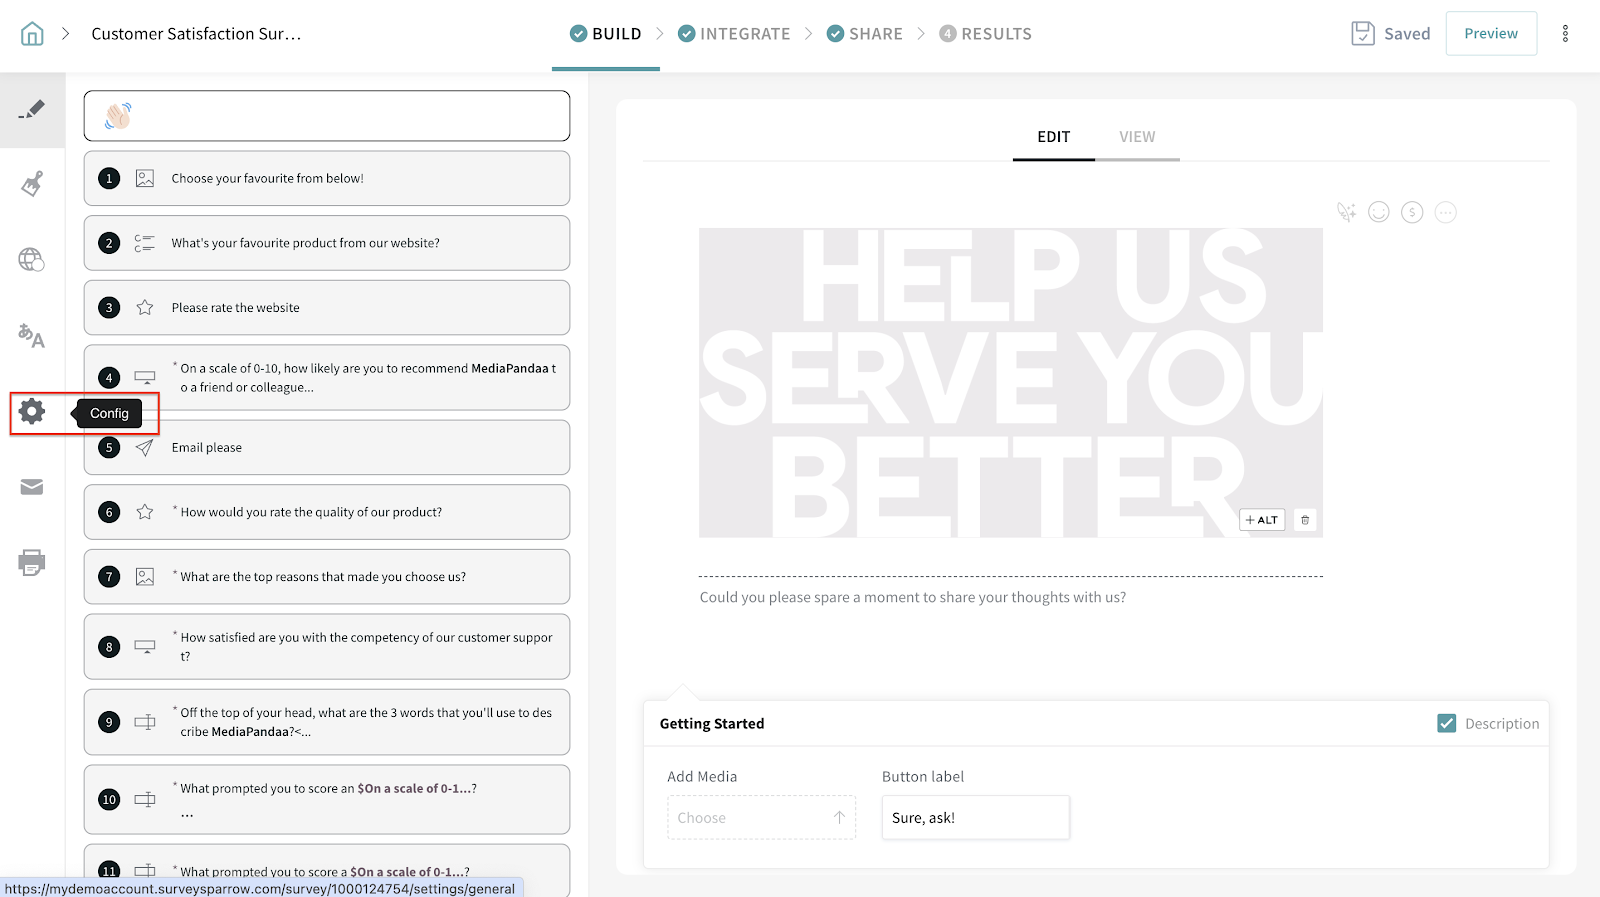1600x897 pixels.
Task: Insert emoji using the smiley icon
Action: click(1378, 212)
